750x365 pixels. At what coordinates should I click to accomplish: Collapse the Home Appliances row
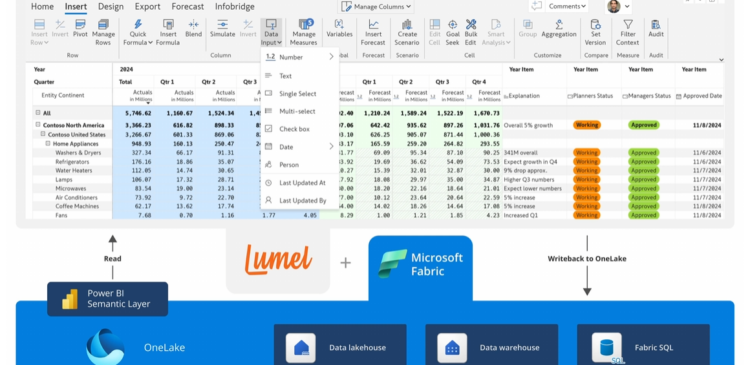48,144
